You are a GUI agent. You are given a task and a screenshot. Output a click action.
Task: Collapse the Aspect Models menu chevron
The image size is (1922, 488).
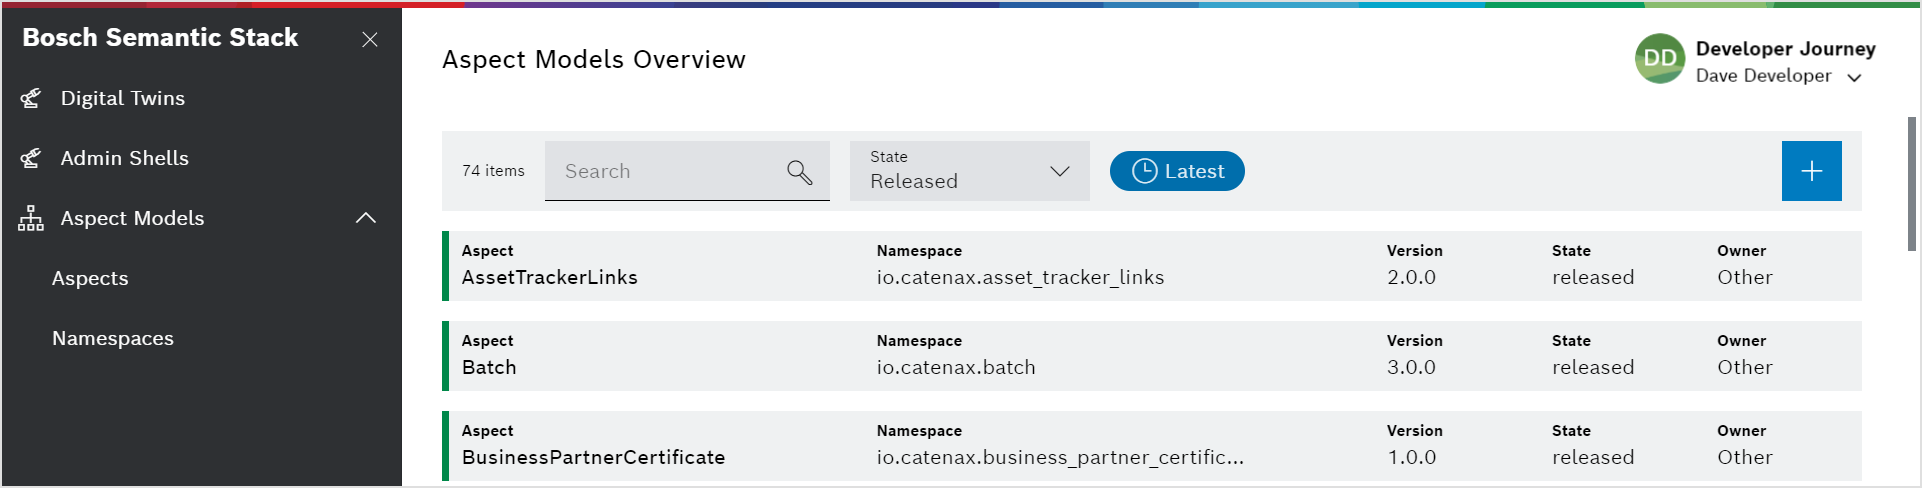(366, 218)
